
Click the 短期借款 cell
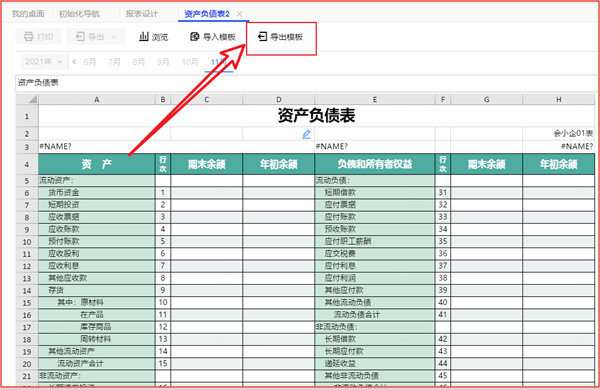(375, 192)
